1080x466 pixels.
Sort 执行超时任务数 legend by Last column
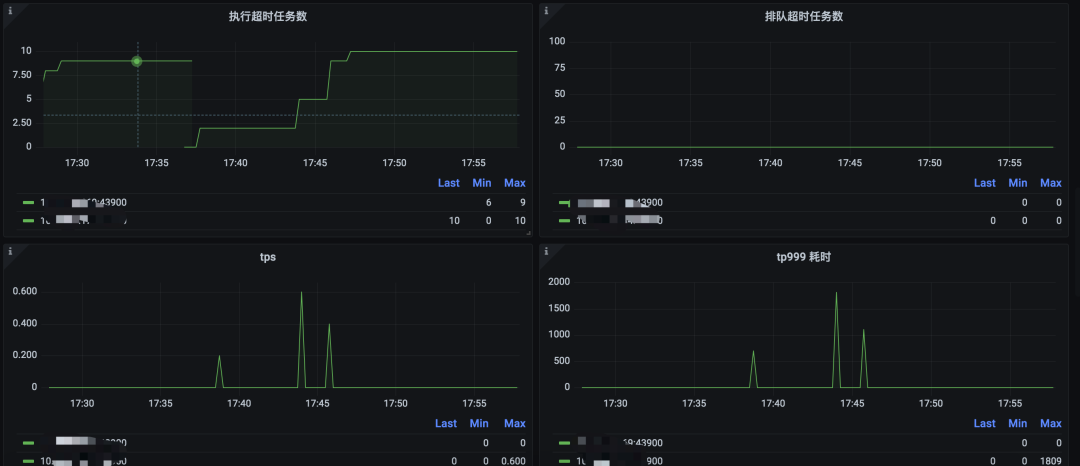[448, 183]
